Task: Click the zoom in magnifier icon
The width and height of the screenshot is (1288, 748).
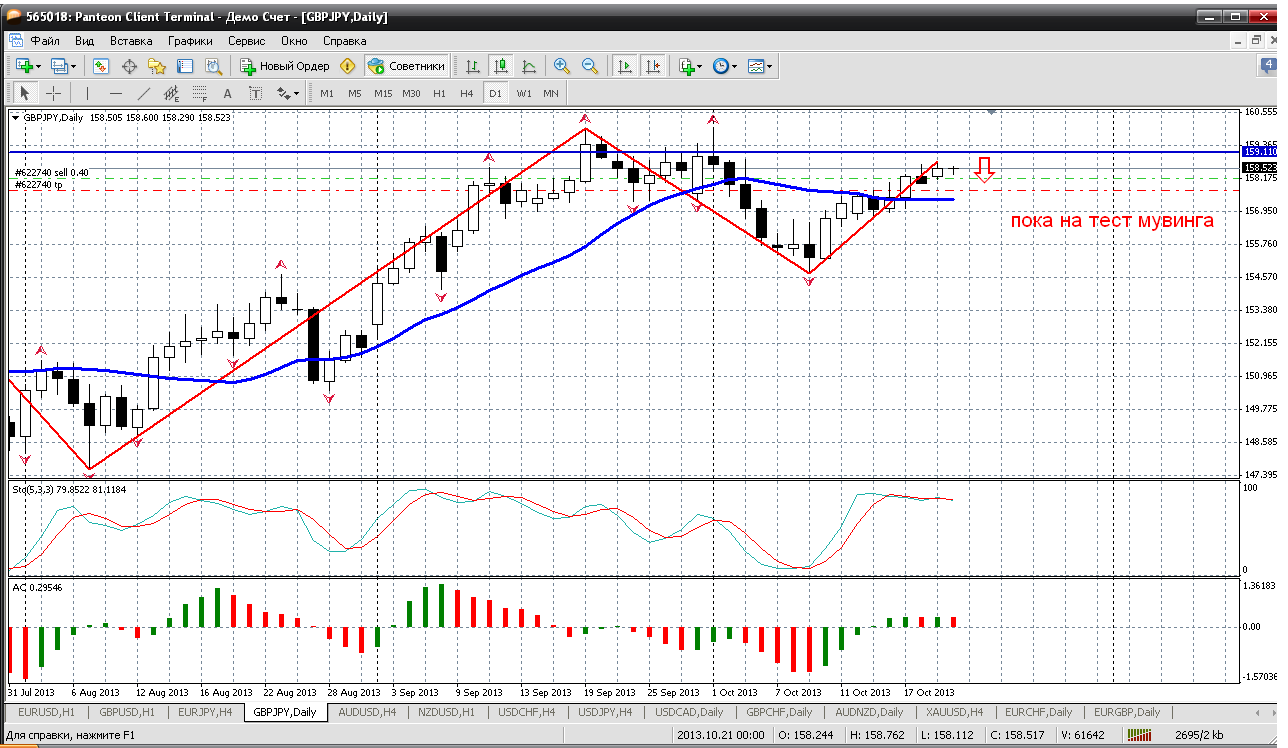Action: [x=562, y=66]
